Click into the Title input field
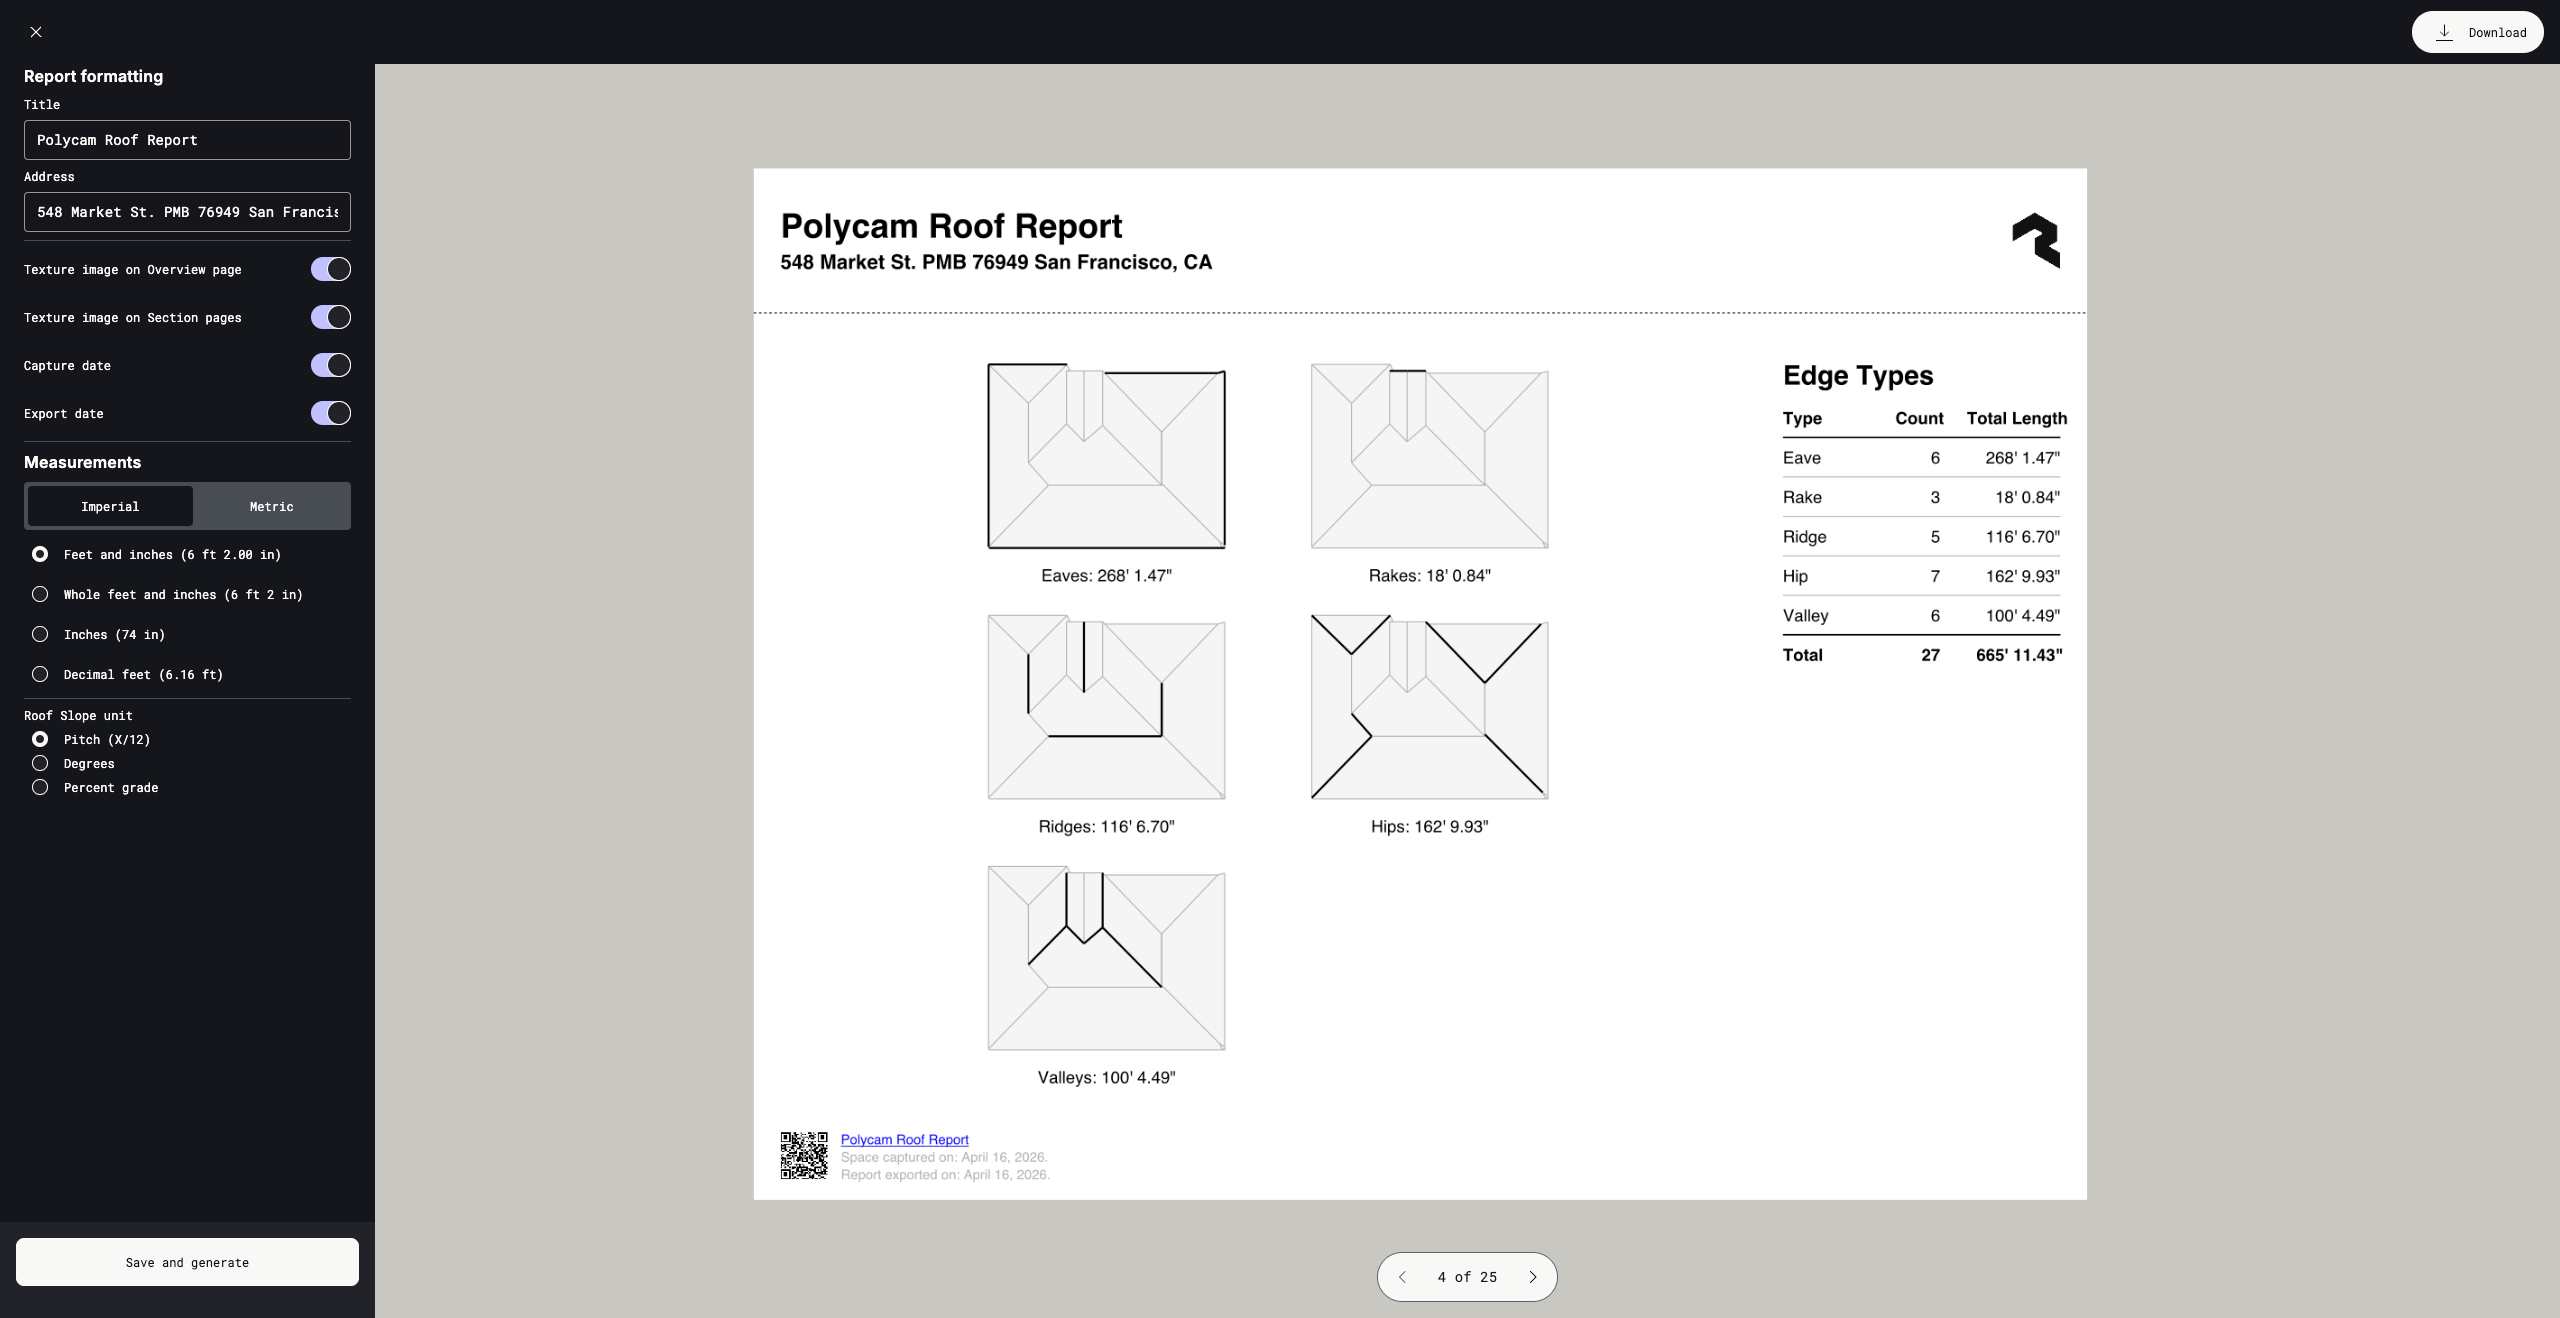 point(187,140)
